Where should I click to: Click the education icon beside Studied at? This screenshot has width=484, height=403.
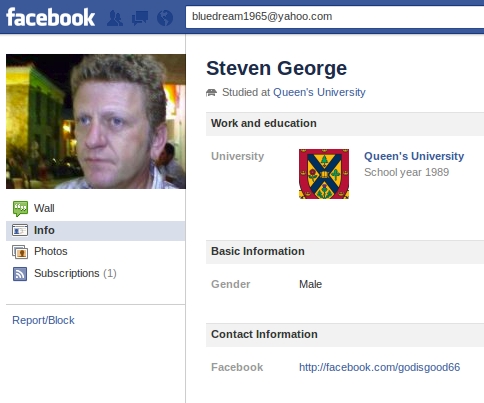(211, 92)
